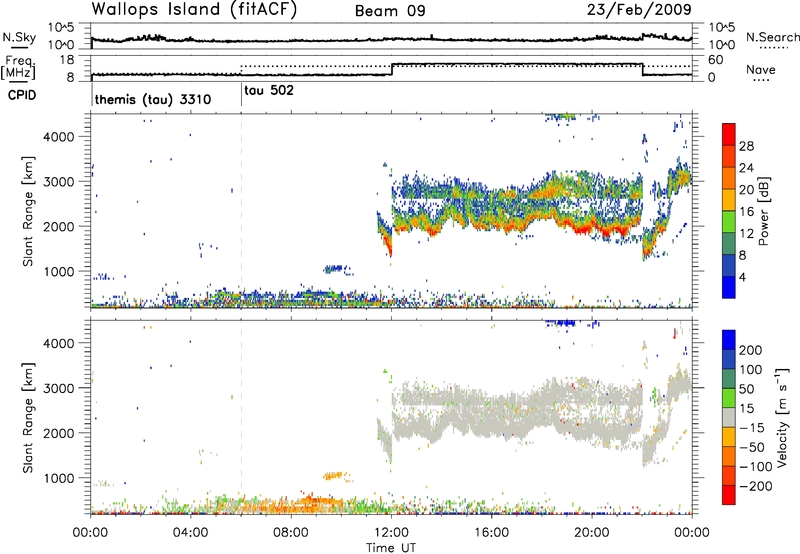Click the 'N.Sky' legend label
Viewport: 800px width, 554px height.
[19, 37]
